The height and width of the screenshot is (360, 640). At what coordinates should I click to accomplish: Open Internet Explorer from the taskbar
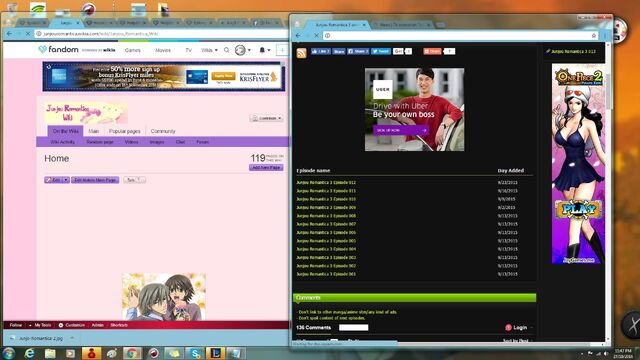click(29, 353)
